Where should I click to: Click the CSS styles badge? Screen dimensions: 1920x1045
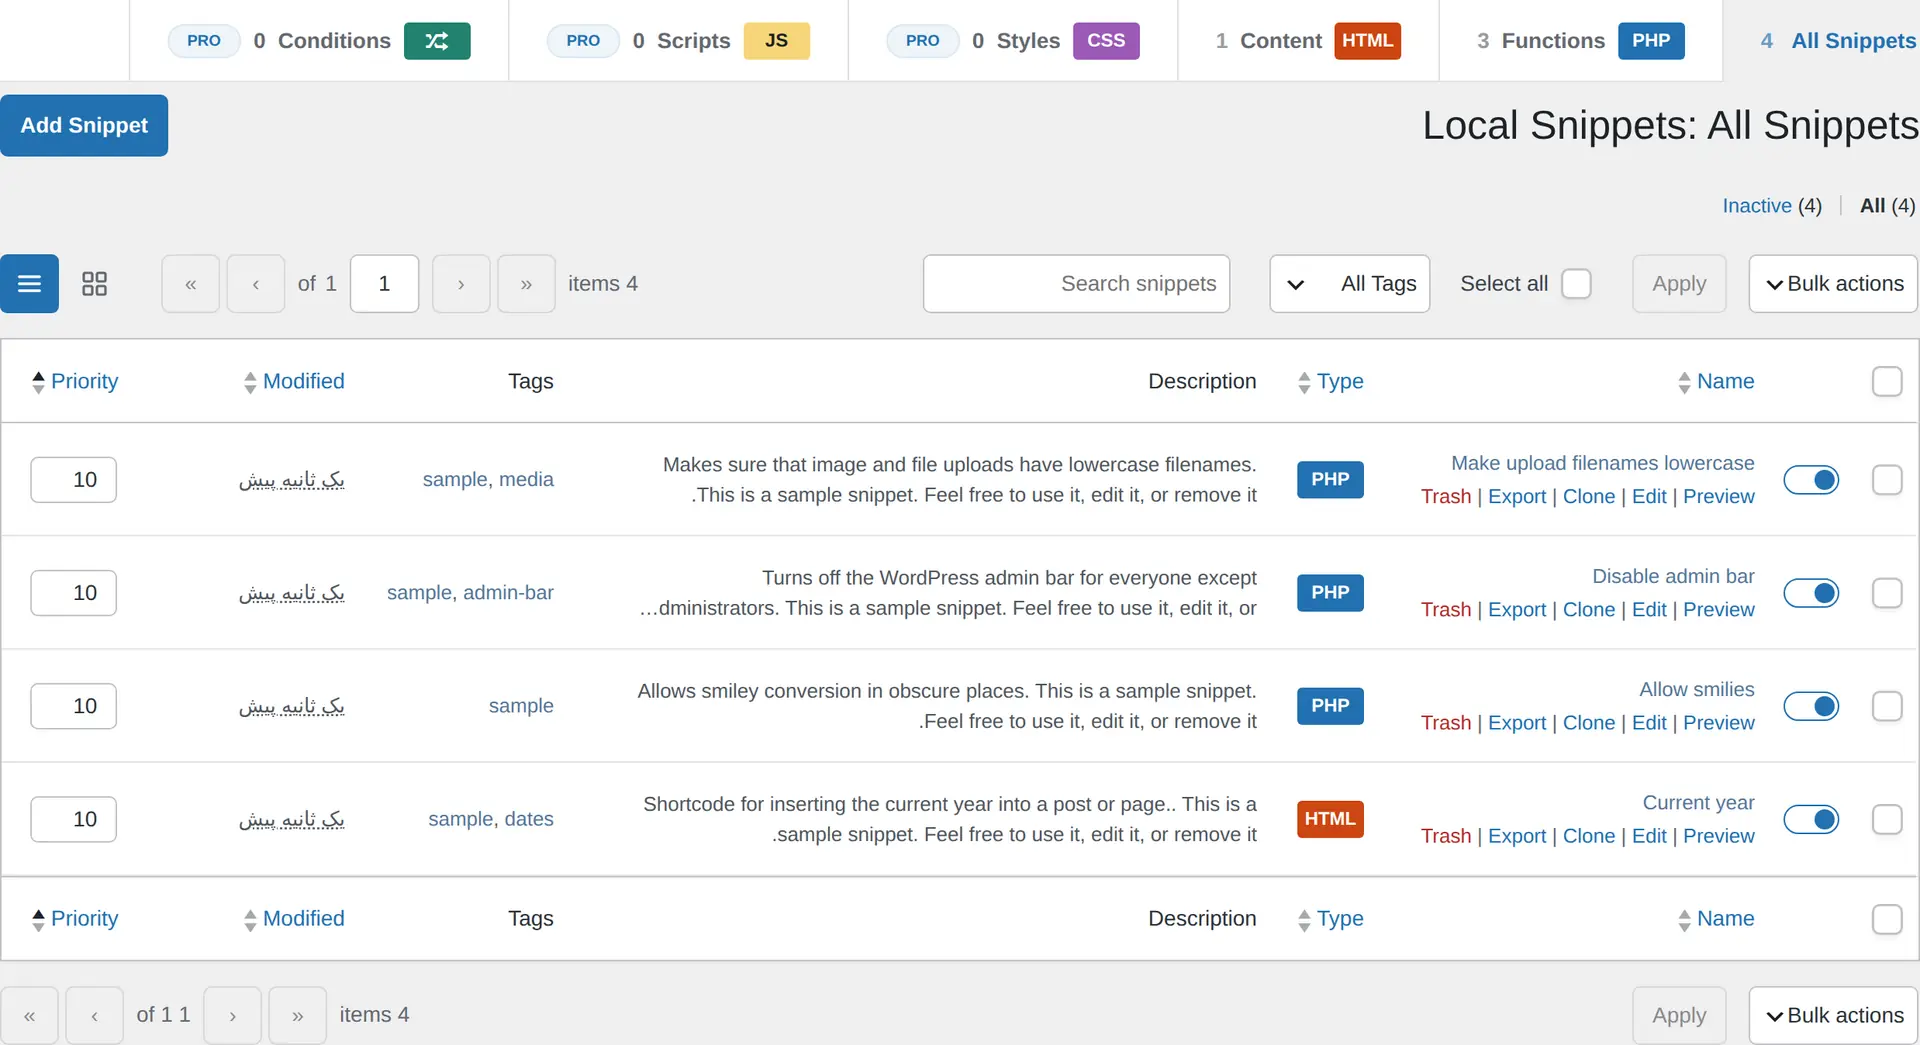click(1106, 41)
